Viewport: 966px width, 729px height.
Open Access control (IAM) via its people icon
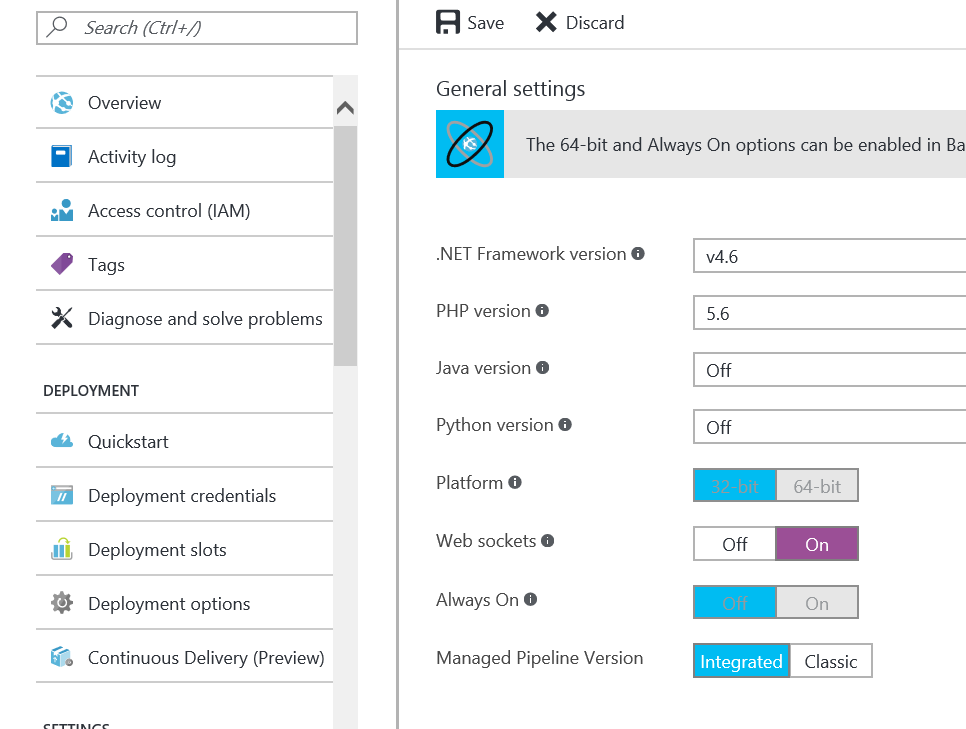pos(62,209)
